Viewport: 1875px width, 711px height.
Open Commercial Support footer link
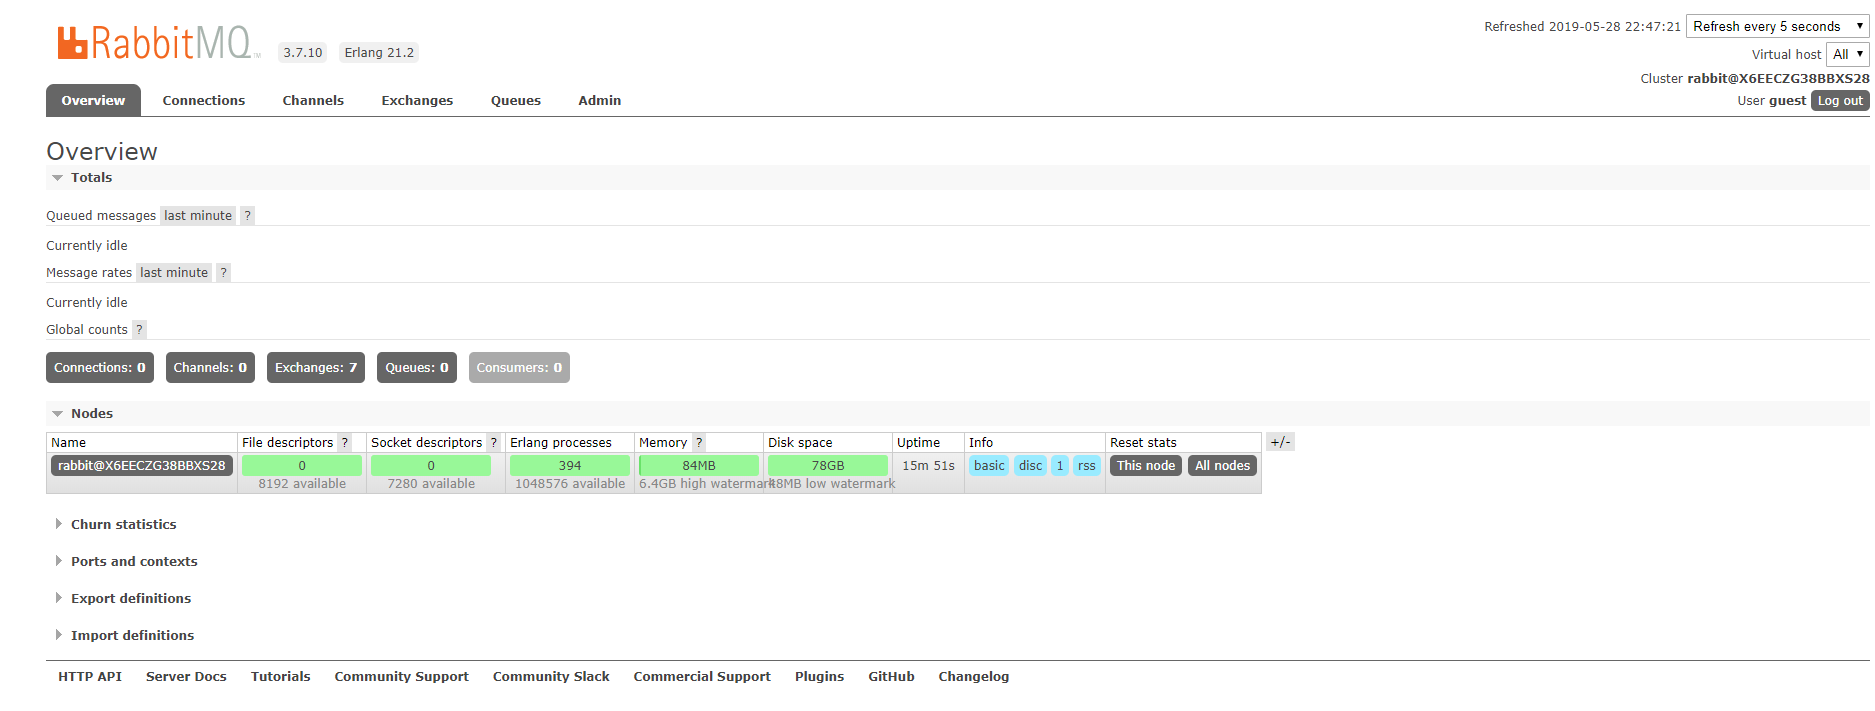click(x=702, y=677)
